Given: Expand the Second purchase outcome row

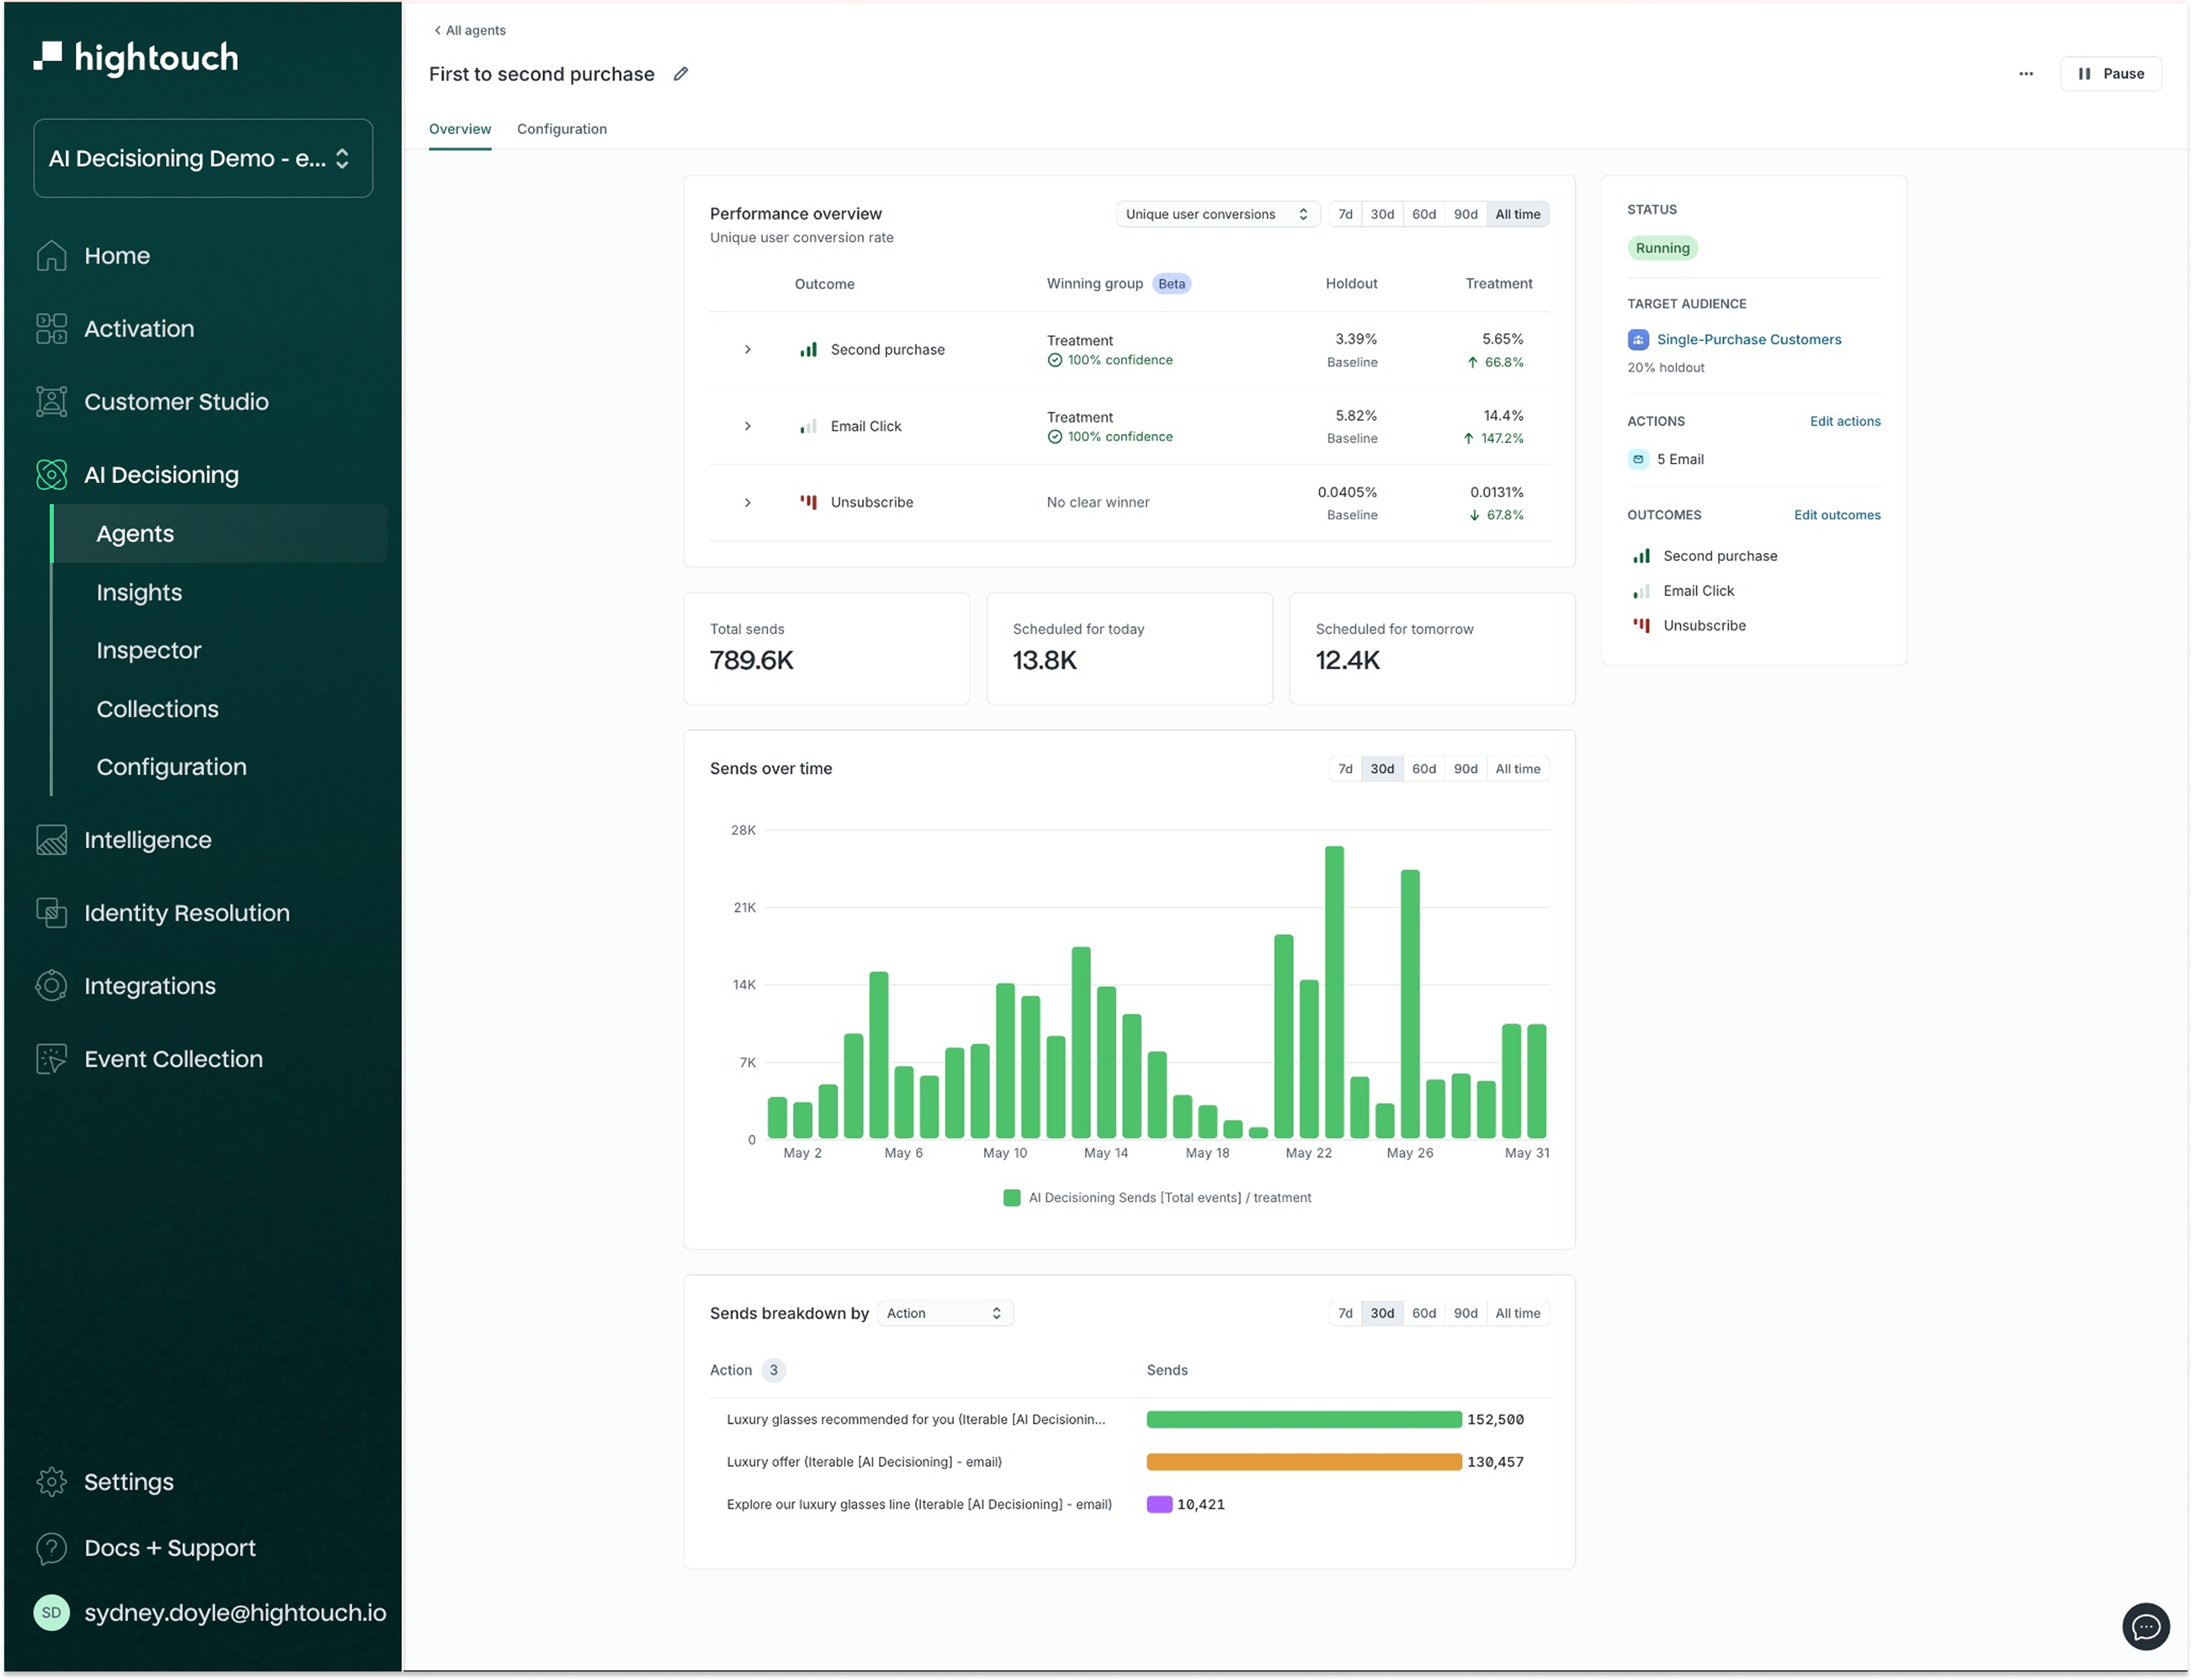Looking at the screenshot, I should point(747,350).
